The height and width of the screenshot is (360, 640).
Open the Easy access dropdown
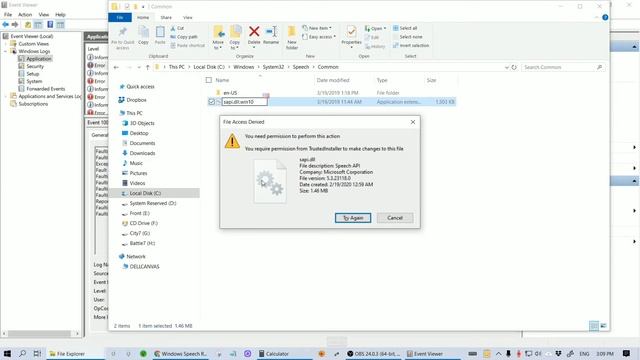(x=319, y=37)
